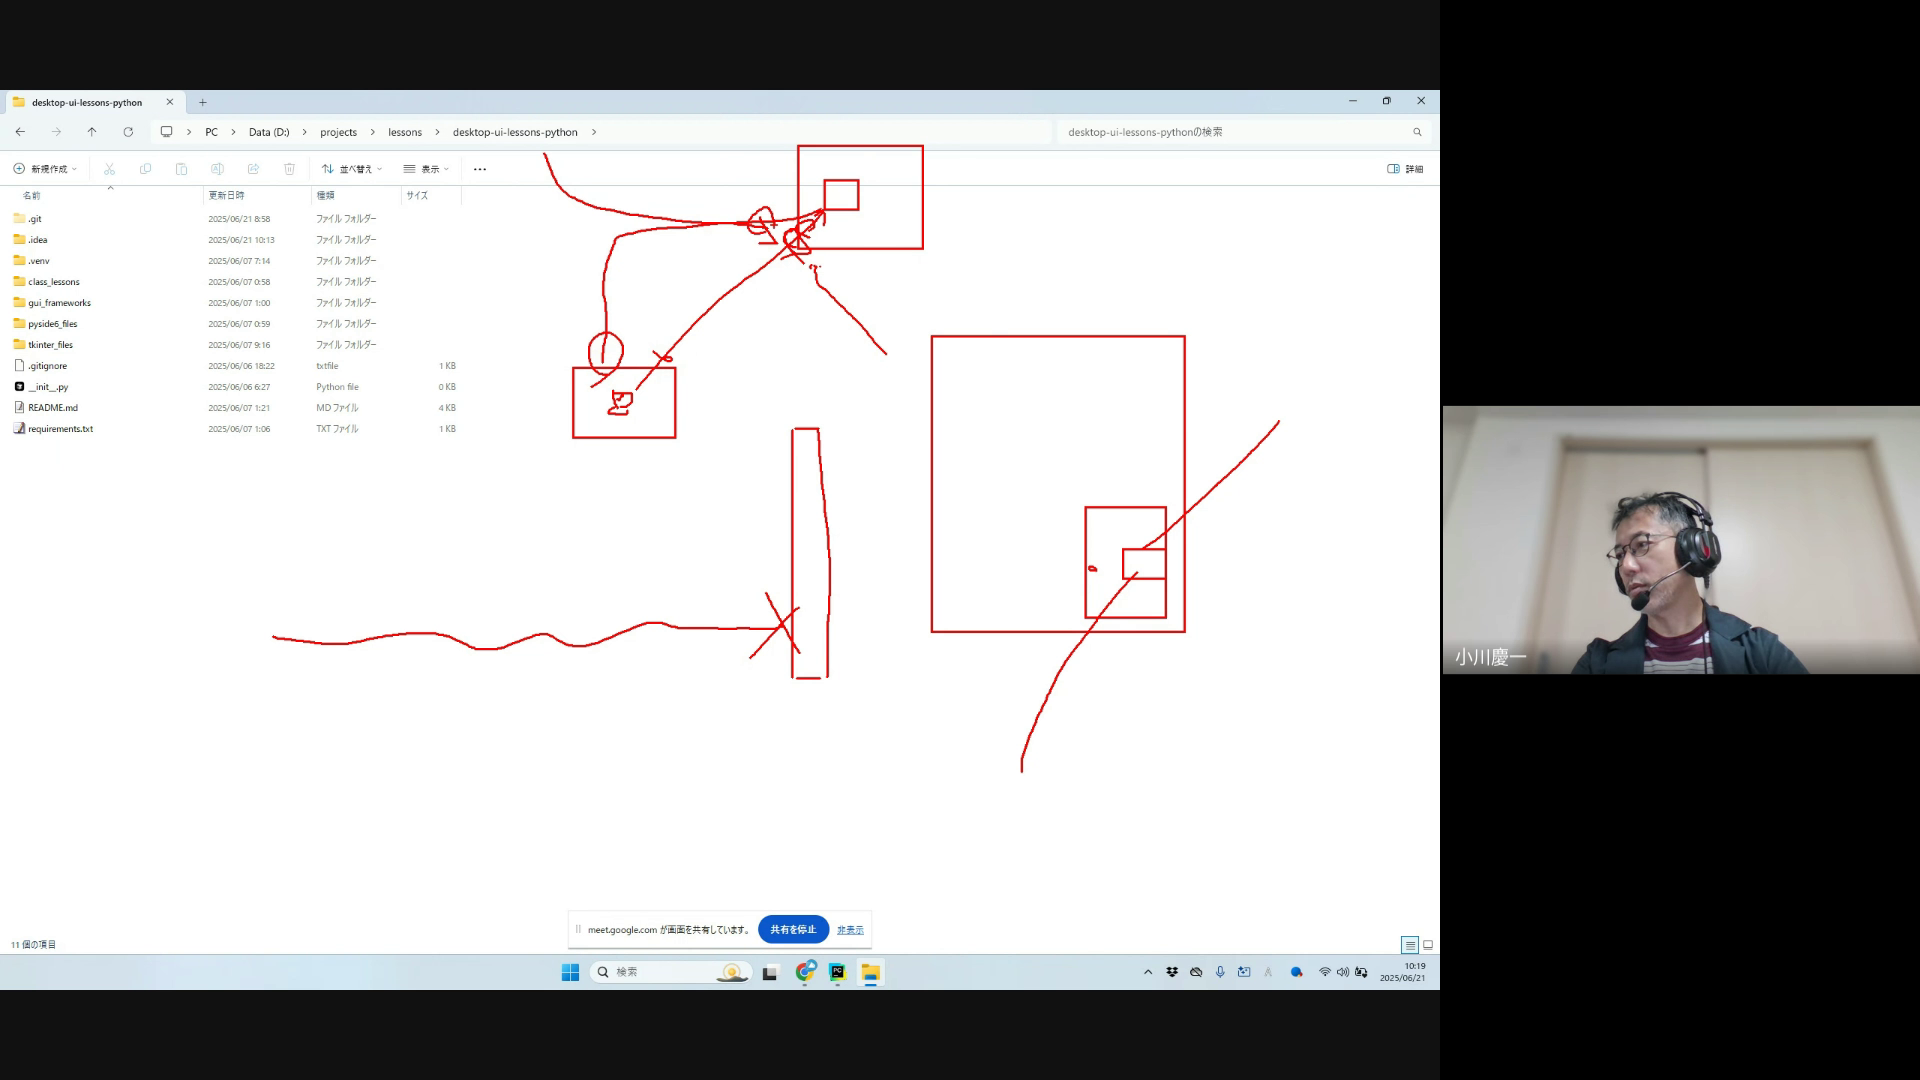Switch to large thumbnails view in status bar
Image resolution: width=1920 pixels, height=1080 pixels.
click(x=1428, y=945)
